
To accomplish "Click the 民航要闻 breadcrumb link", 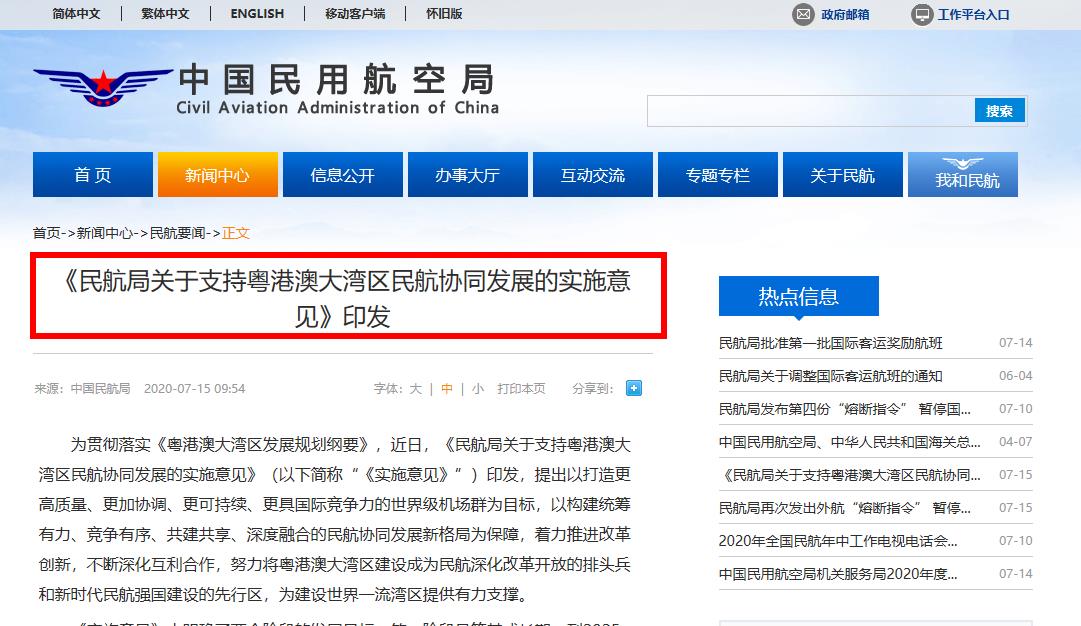I will click(x=178, y=233).
